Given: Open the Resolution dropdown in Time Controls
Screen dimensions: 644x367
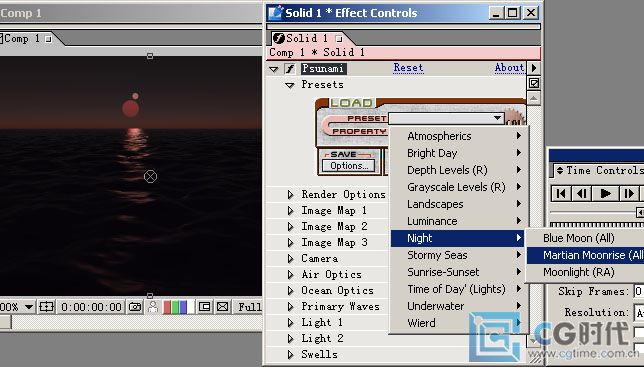Looking at the screenshot, I should pos(639,313).
